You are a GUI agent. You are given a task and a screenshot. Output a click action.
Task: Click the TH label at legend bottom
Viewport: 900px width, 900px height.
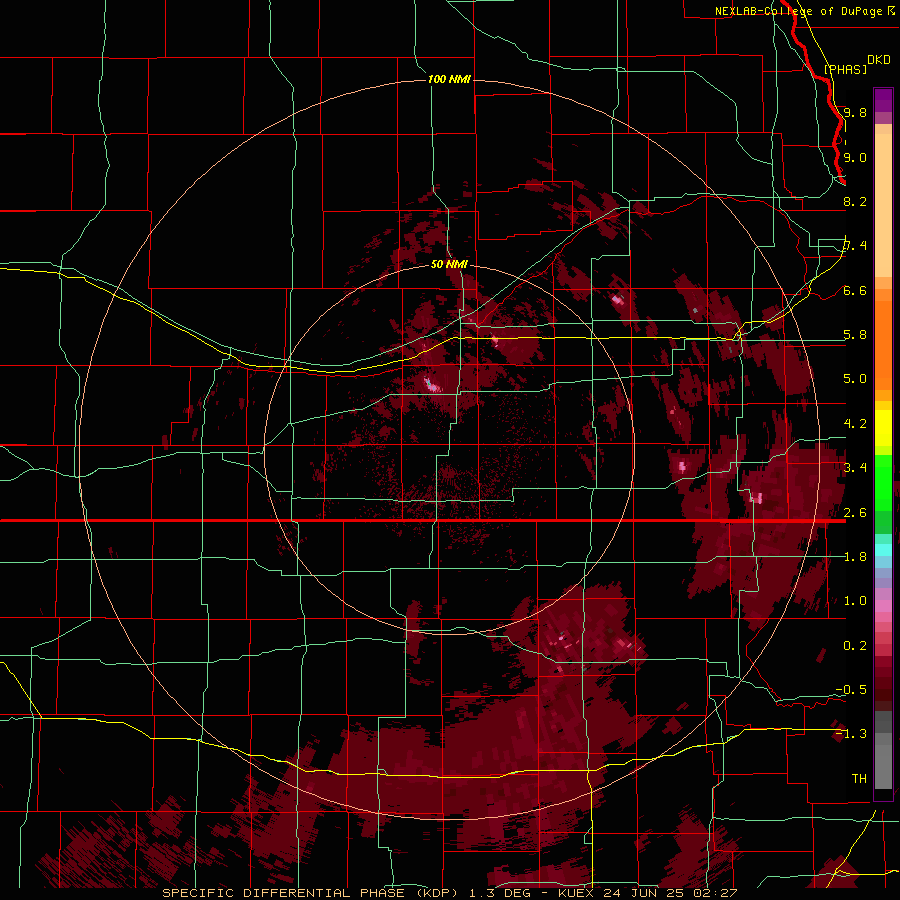[x=859, y=779]
